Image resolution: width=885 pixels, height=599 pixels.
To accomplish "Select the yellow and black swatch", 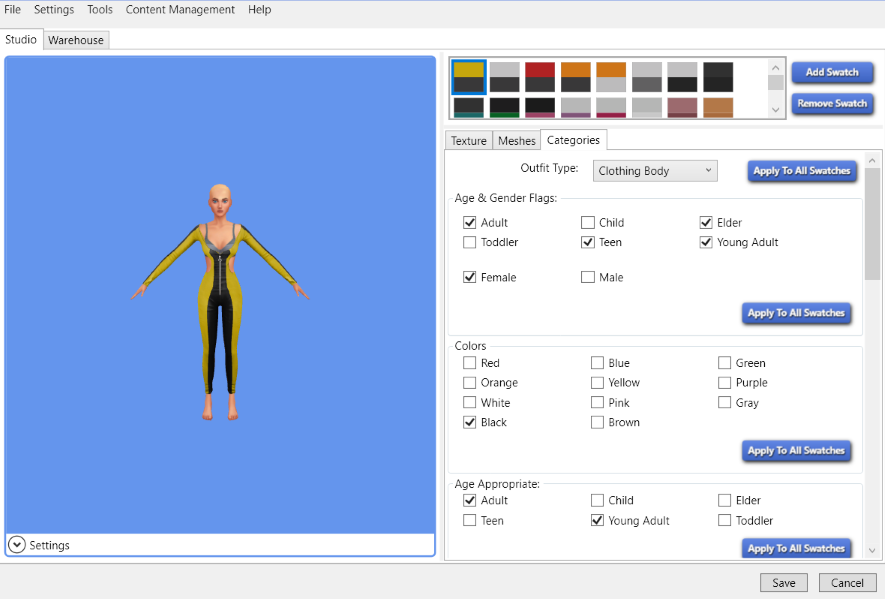I will click(x=468, y=77).
